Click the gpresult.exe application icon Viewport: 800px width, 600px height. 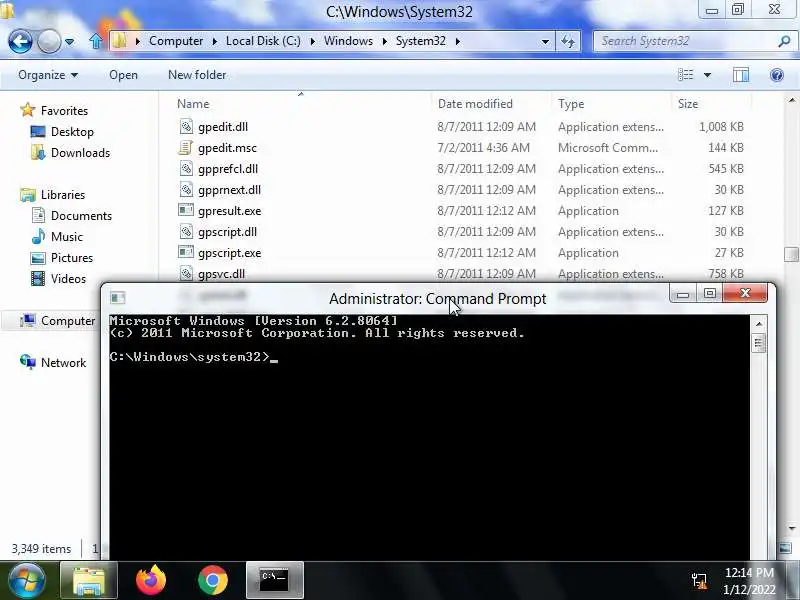tap(186, 210)
